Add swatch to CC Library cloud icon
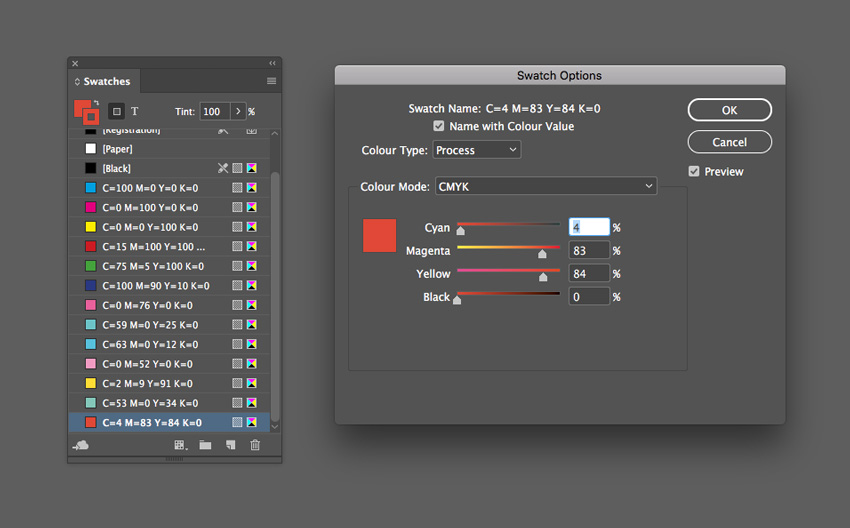Screen dimensions: 850x528 [81, 445]
